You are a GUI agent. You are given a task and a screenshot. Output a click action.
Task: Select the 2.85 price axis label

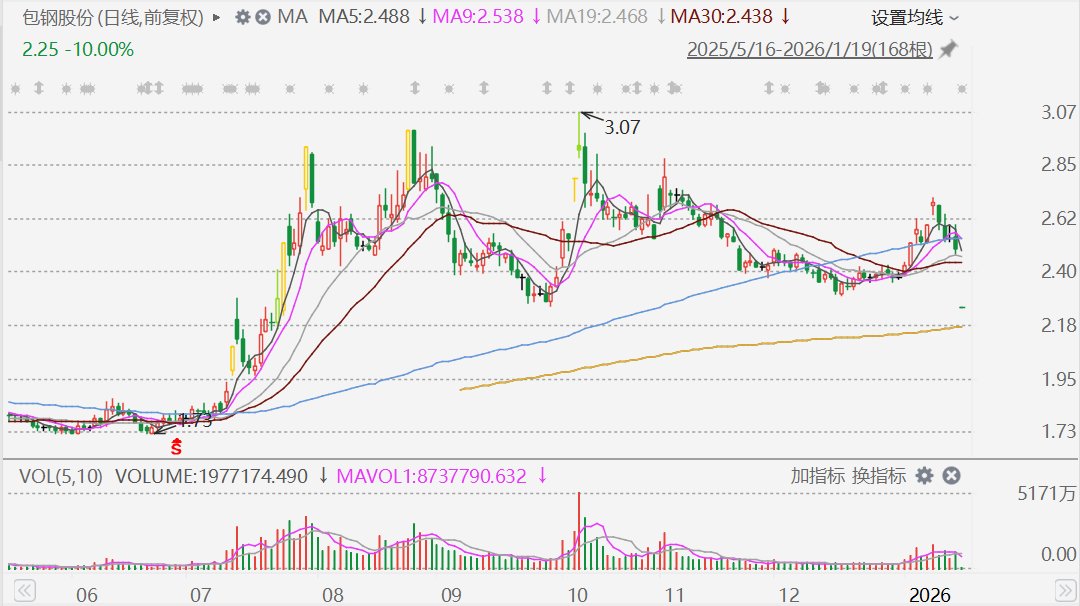click(1059, 165)
